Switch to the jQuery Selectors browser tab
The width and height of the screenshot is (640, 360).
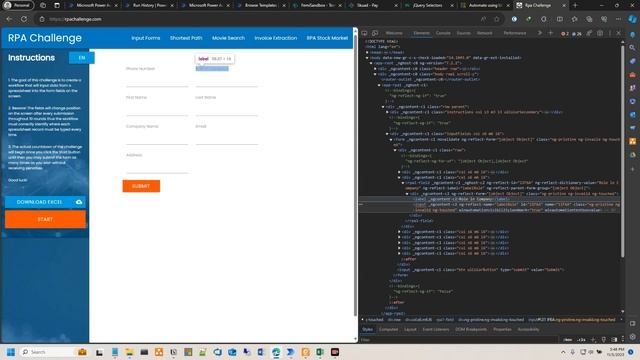pos(429,5)
